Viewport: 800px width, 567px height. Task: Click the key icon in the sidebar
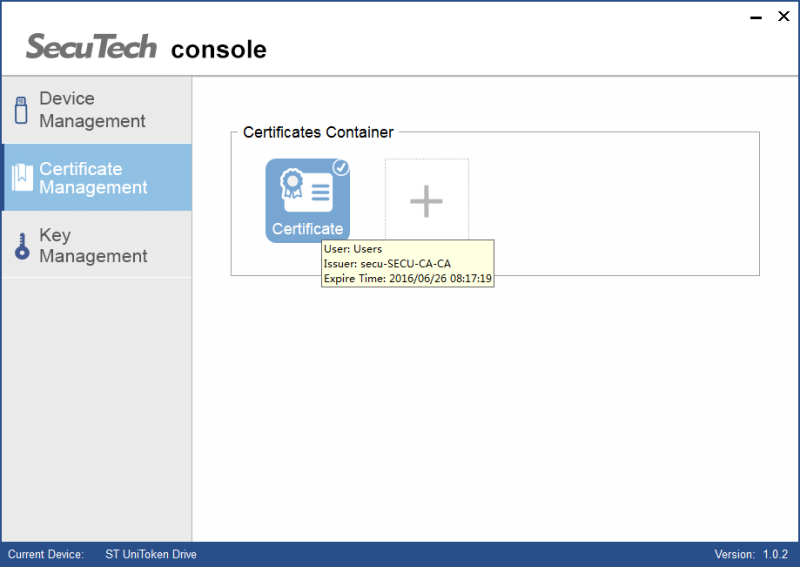(x=21, y=246)
